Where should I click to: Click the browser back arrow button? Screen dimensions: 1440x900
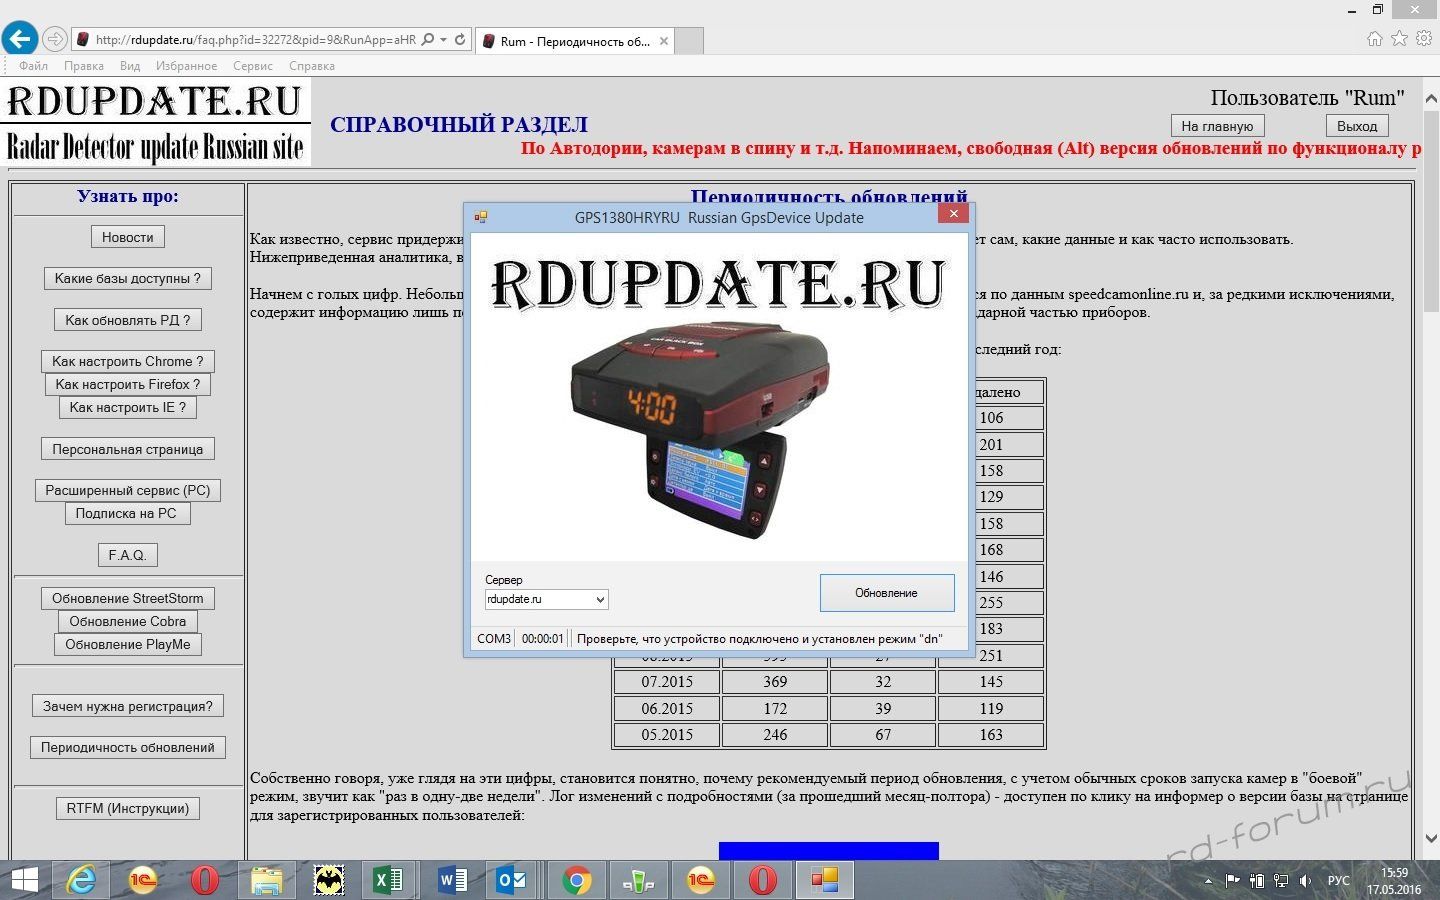[20, 39]
